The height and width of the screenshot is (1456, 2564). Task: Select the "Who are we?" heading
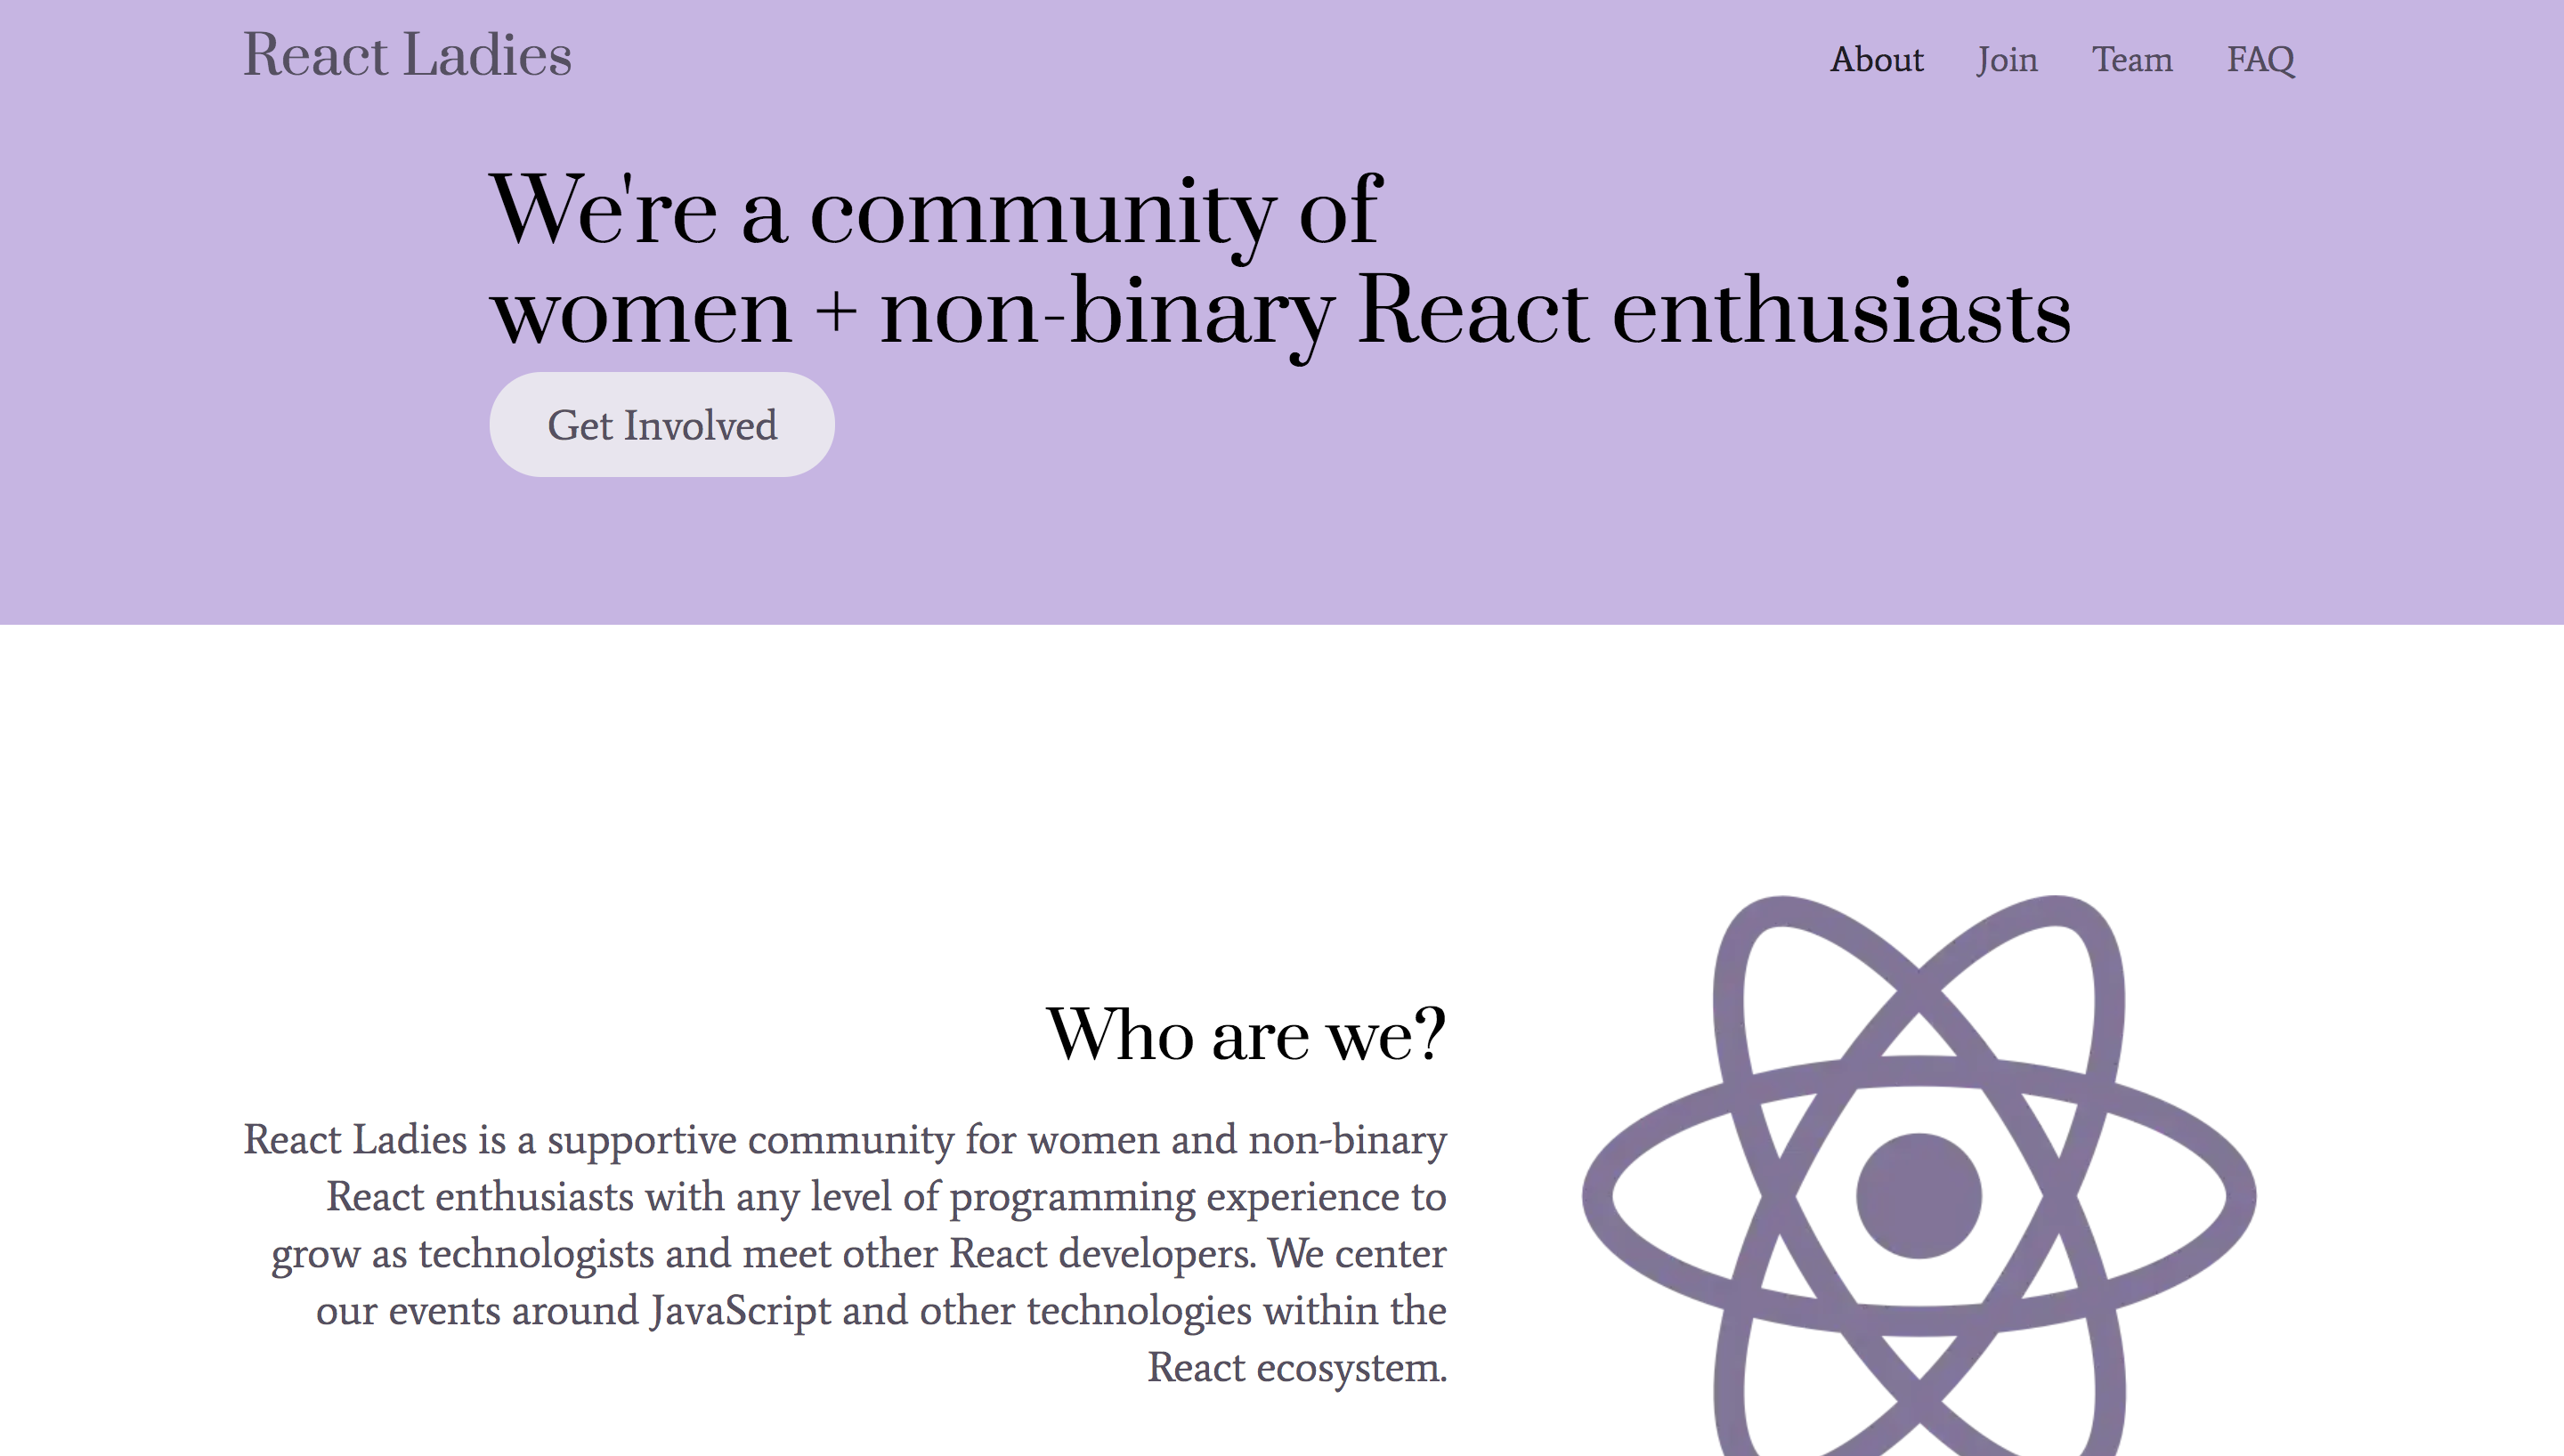pyautogui.click(x=1245, y=1035)
